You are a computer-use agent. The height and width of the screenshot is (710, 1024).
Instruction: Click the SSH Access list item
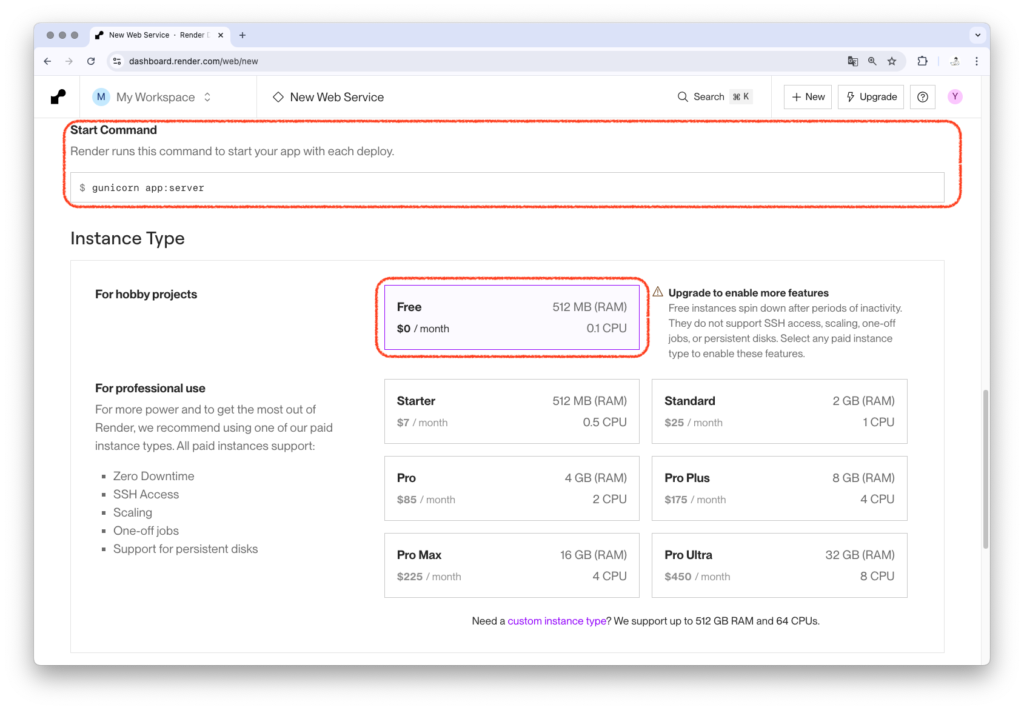pyautogui.click(x=146, y=494)
